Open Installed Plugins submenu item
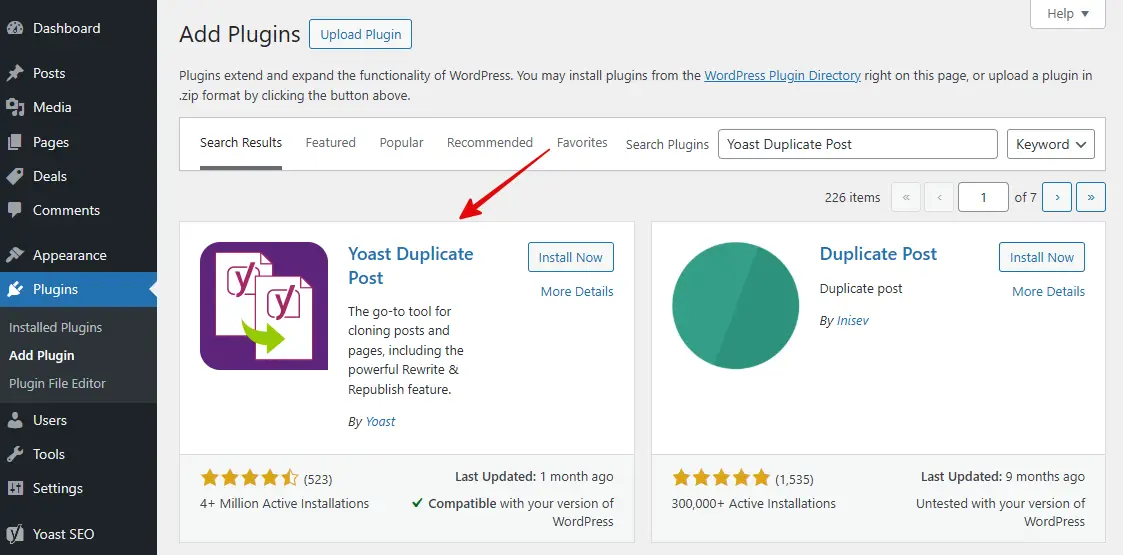 pyautogui.click(x=55, y=327)
